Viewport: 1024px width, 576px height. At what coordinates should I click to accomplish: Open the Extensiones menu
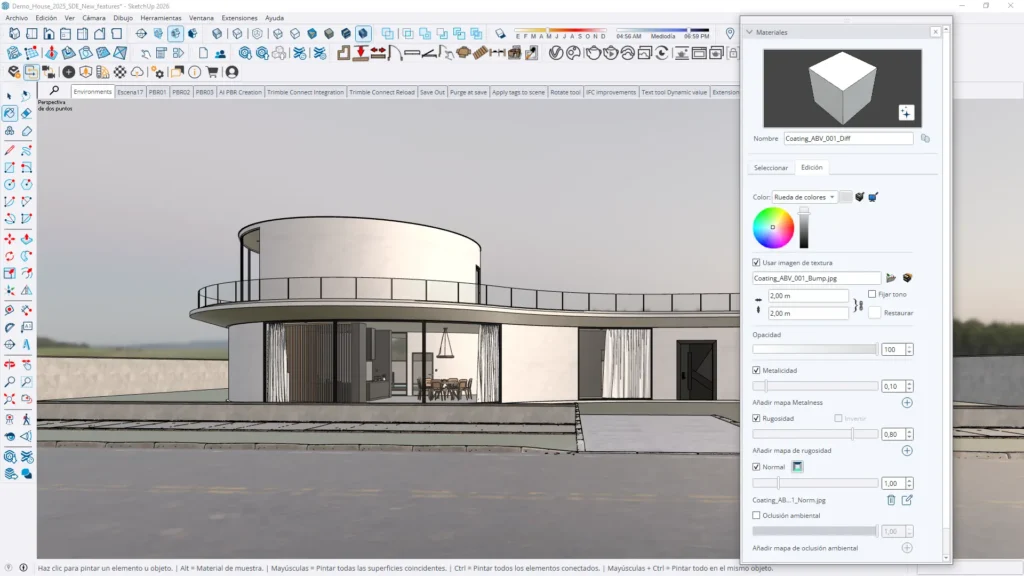click(239, 18)
